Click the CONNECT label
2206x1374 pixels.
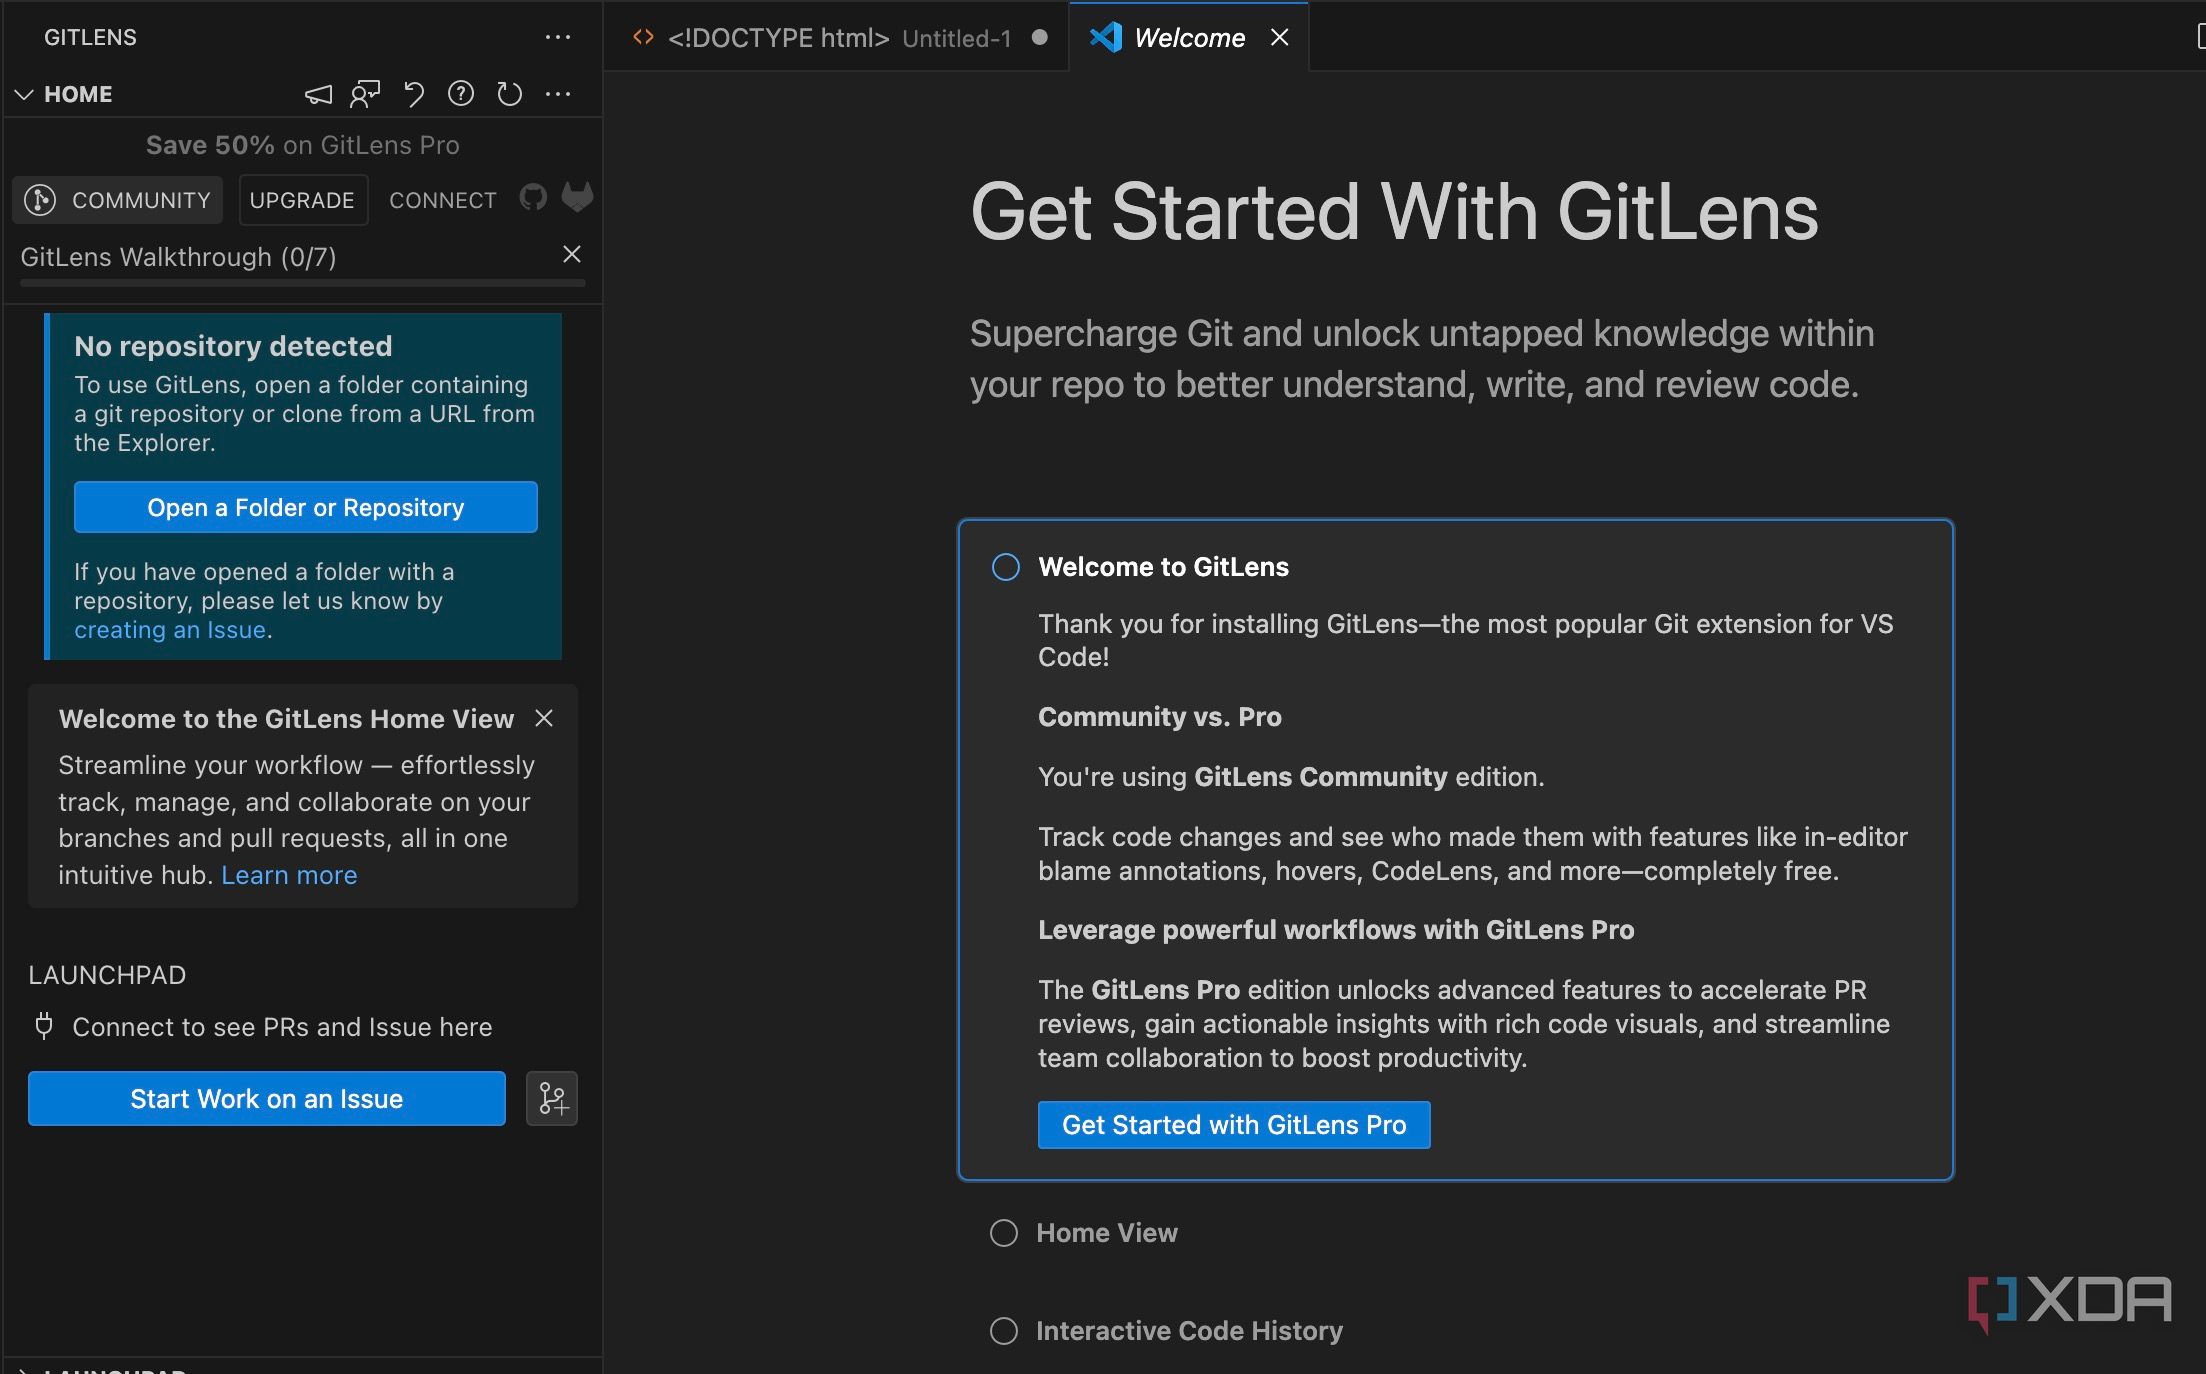coord(443,200)
